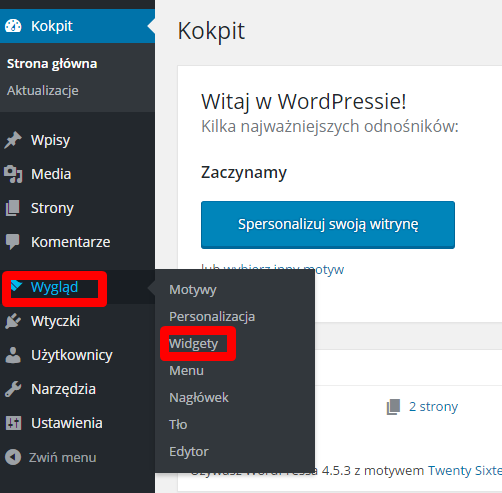Open Personalizacja from the submenu
Screen dimensions: 502x493
pos(212,317)
